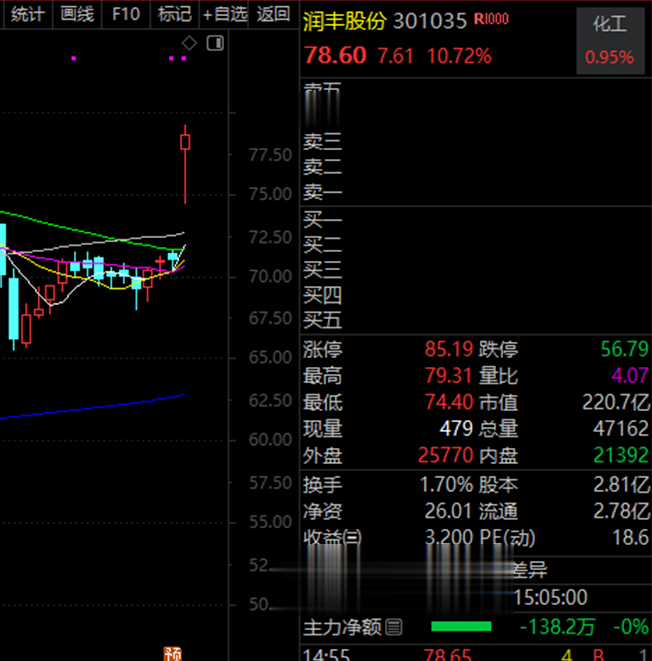Click the 14:55 trade tick row
The height and width of the screenshot is (661, 652).
(476, 654)
